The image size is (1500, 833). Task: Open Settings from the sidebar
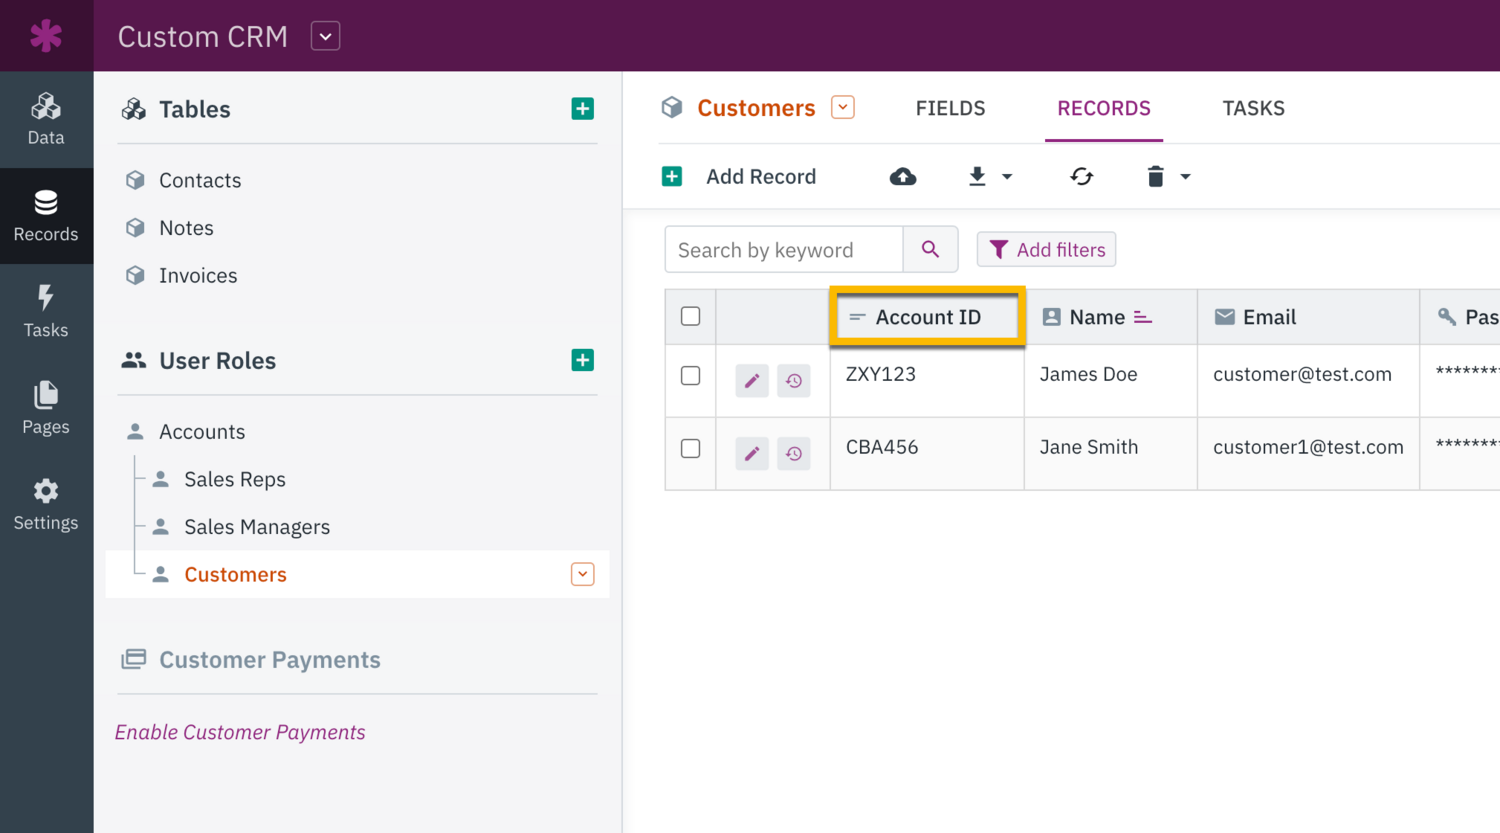pyautogui.click(x=46, y=503)
